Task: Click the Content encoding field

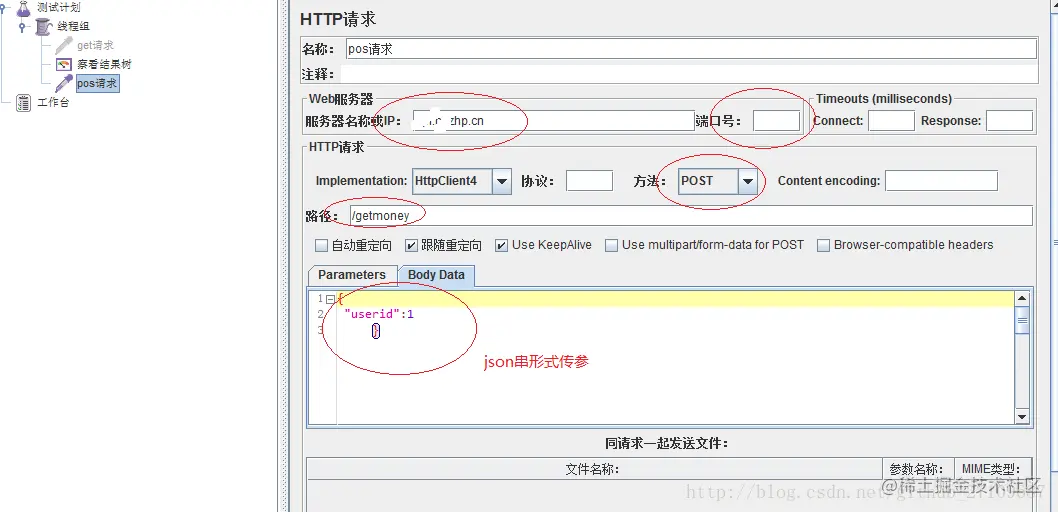Action: tap(941, 181)
